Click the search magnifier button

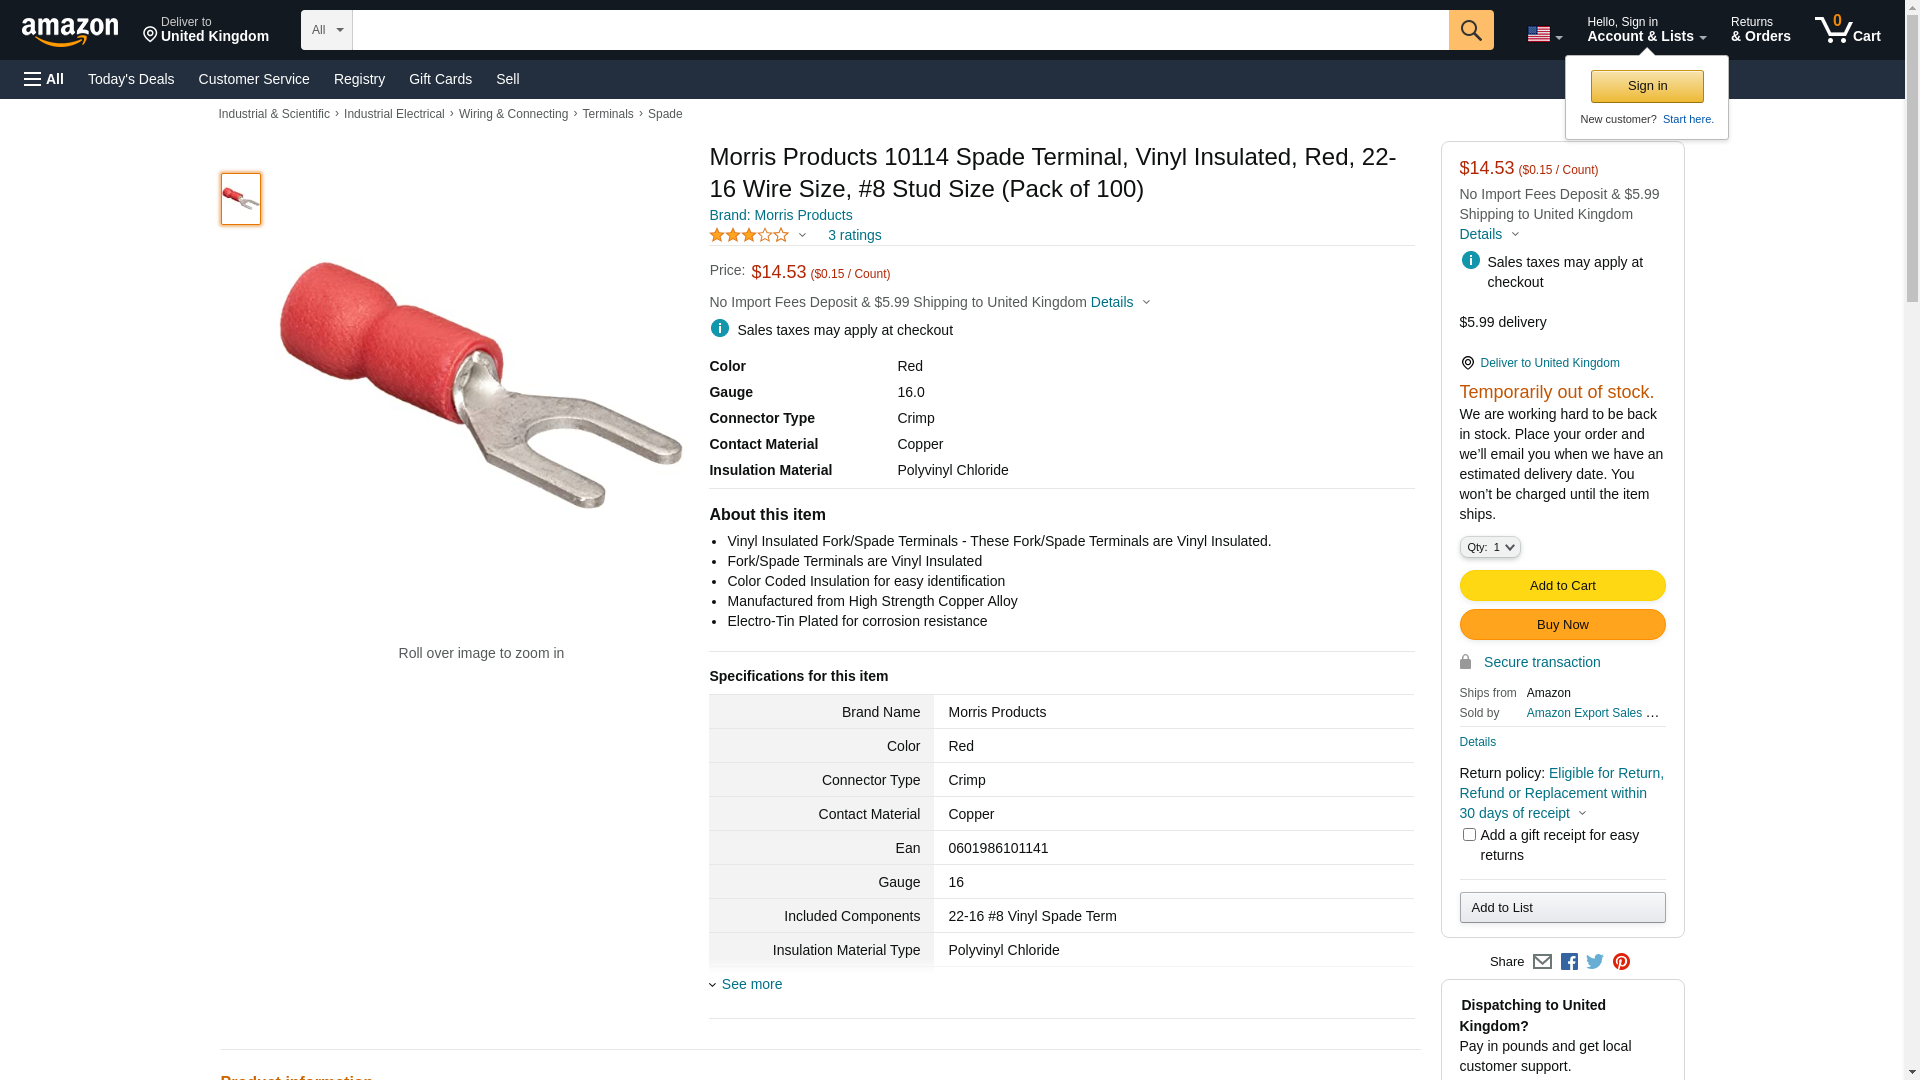coord(1470,30)
